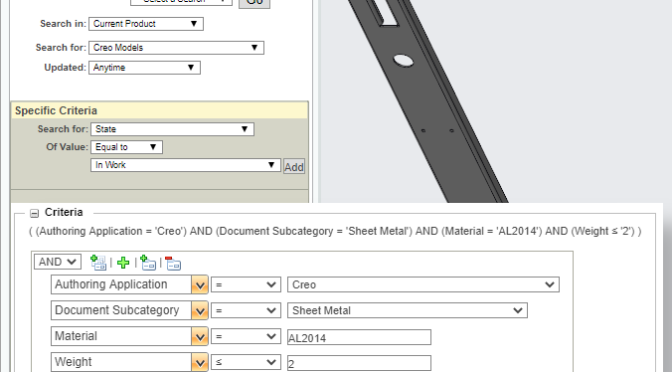Open the Search in Current Product dropdown

146,24
